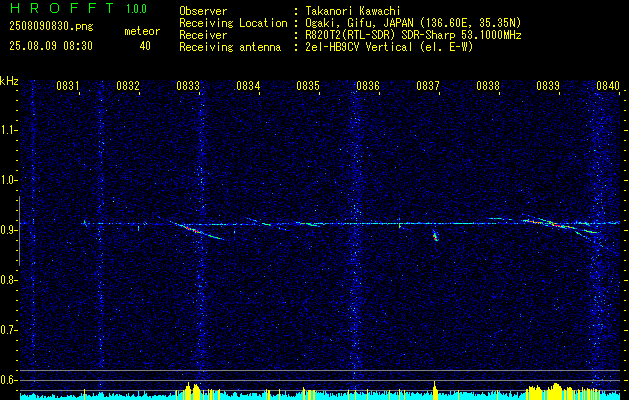Click the gray vertical range bar beside 0.9 kHz
Viewport: 629px width, 400px height.
tap(19, 231)
